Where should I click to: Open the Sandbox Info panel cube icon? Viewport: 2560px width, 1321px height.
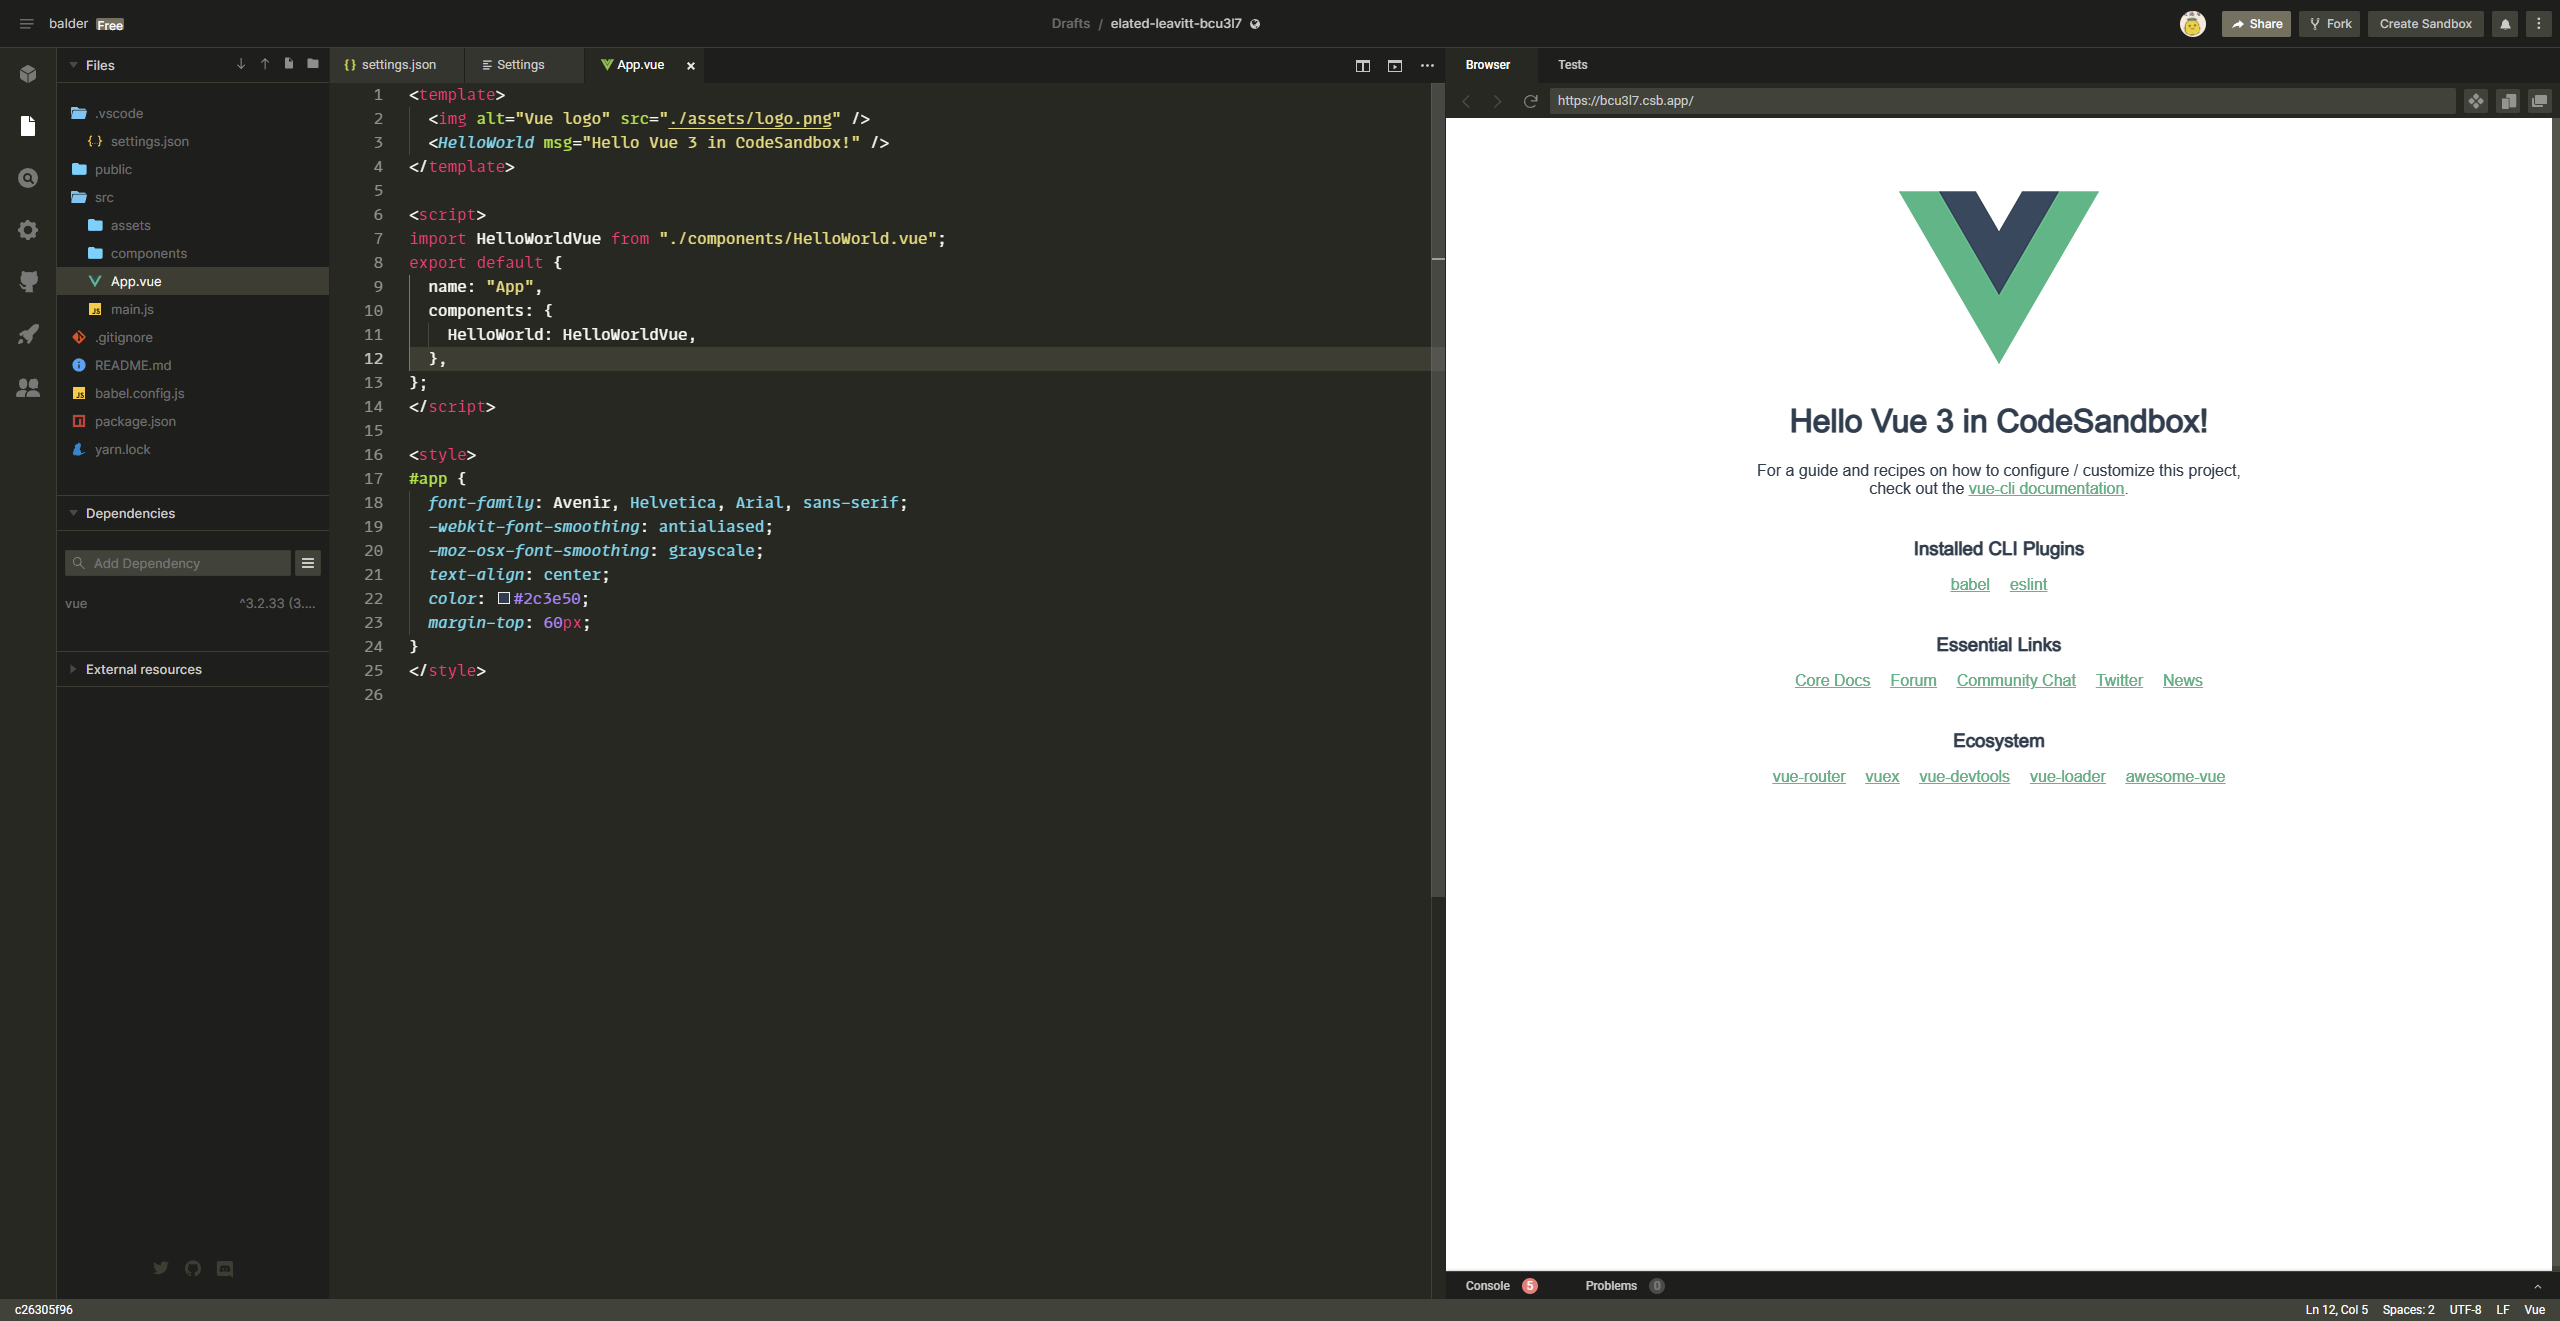click(28, 74)
